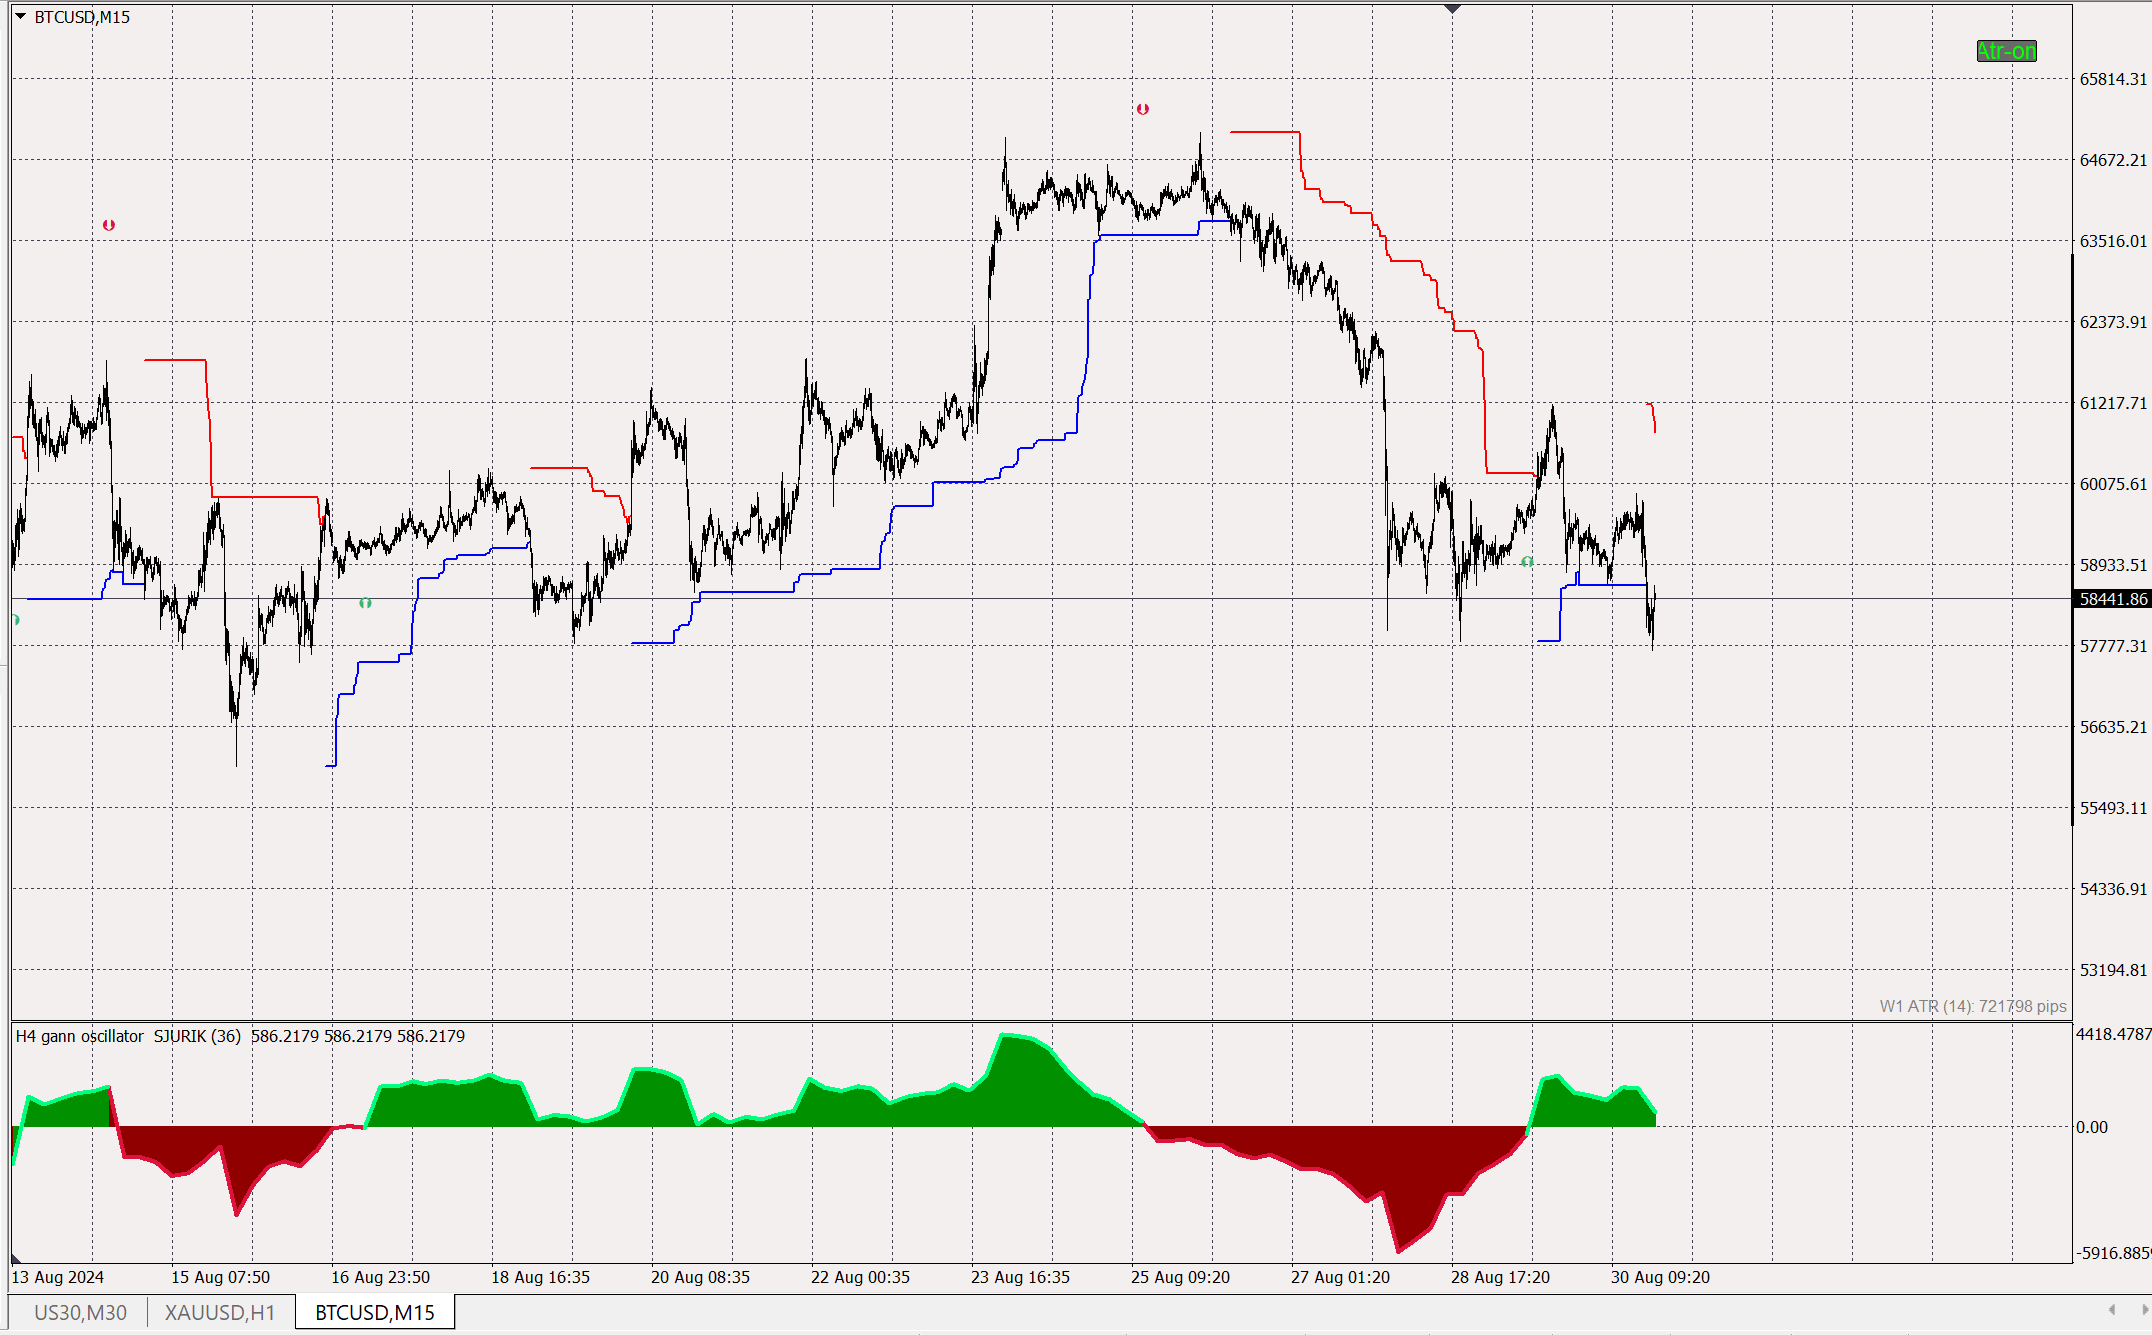Screen dimensions: 2152x1335
Task: Select the active BTCUSD,M15 chart tab
Action: point(375,1312)
